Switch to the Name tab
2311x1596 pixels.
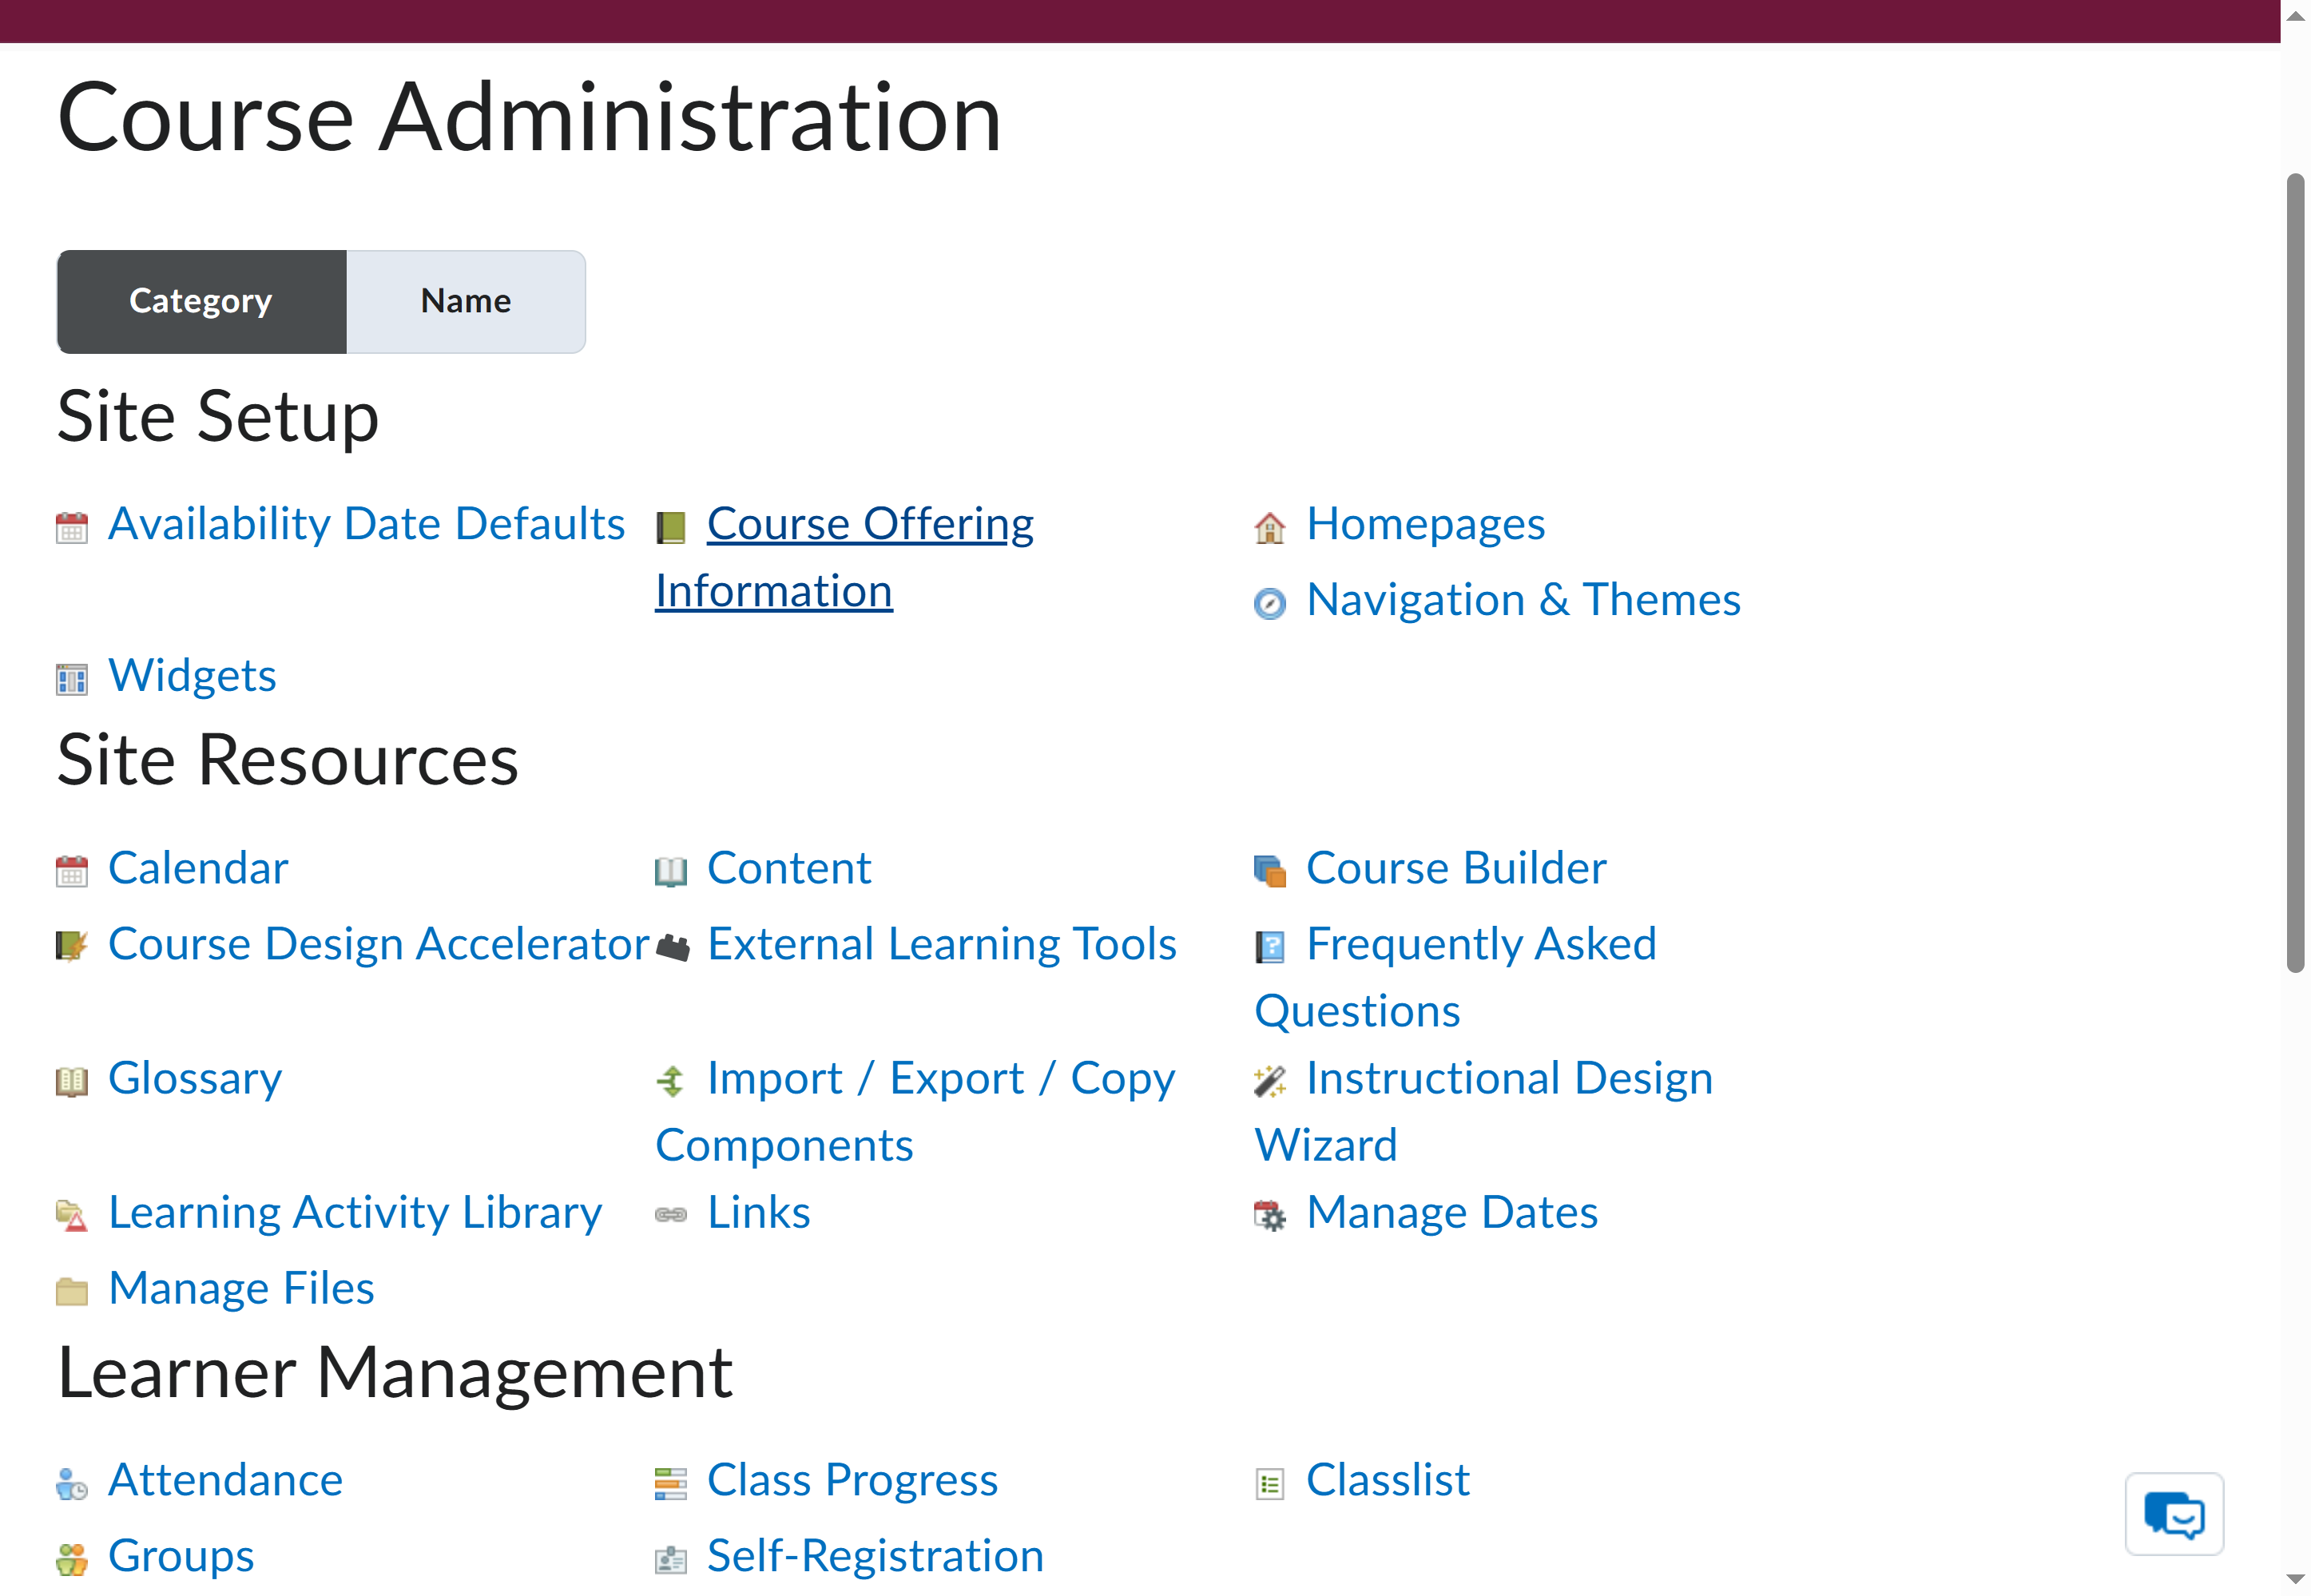(465, 301)
